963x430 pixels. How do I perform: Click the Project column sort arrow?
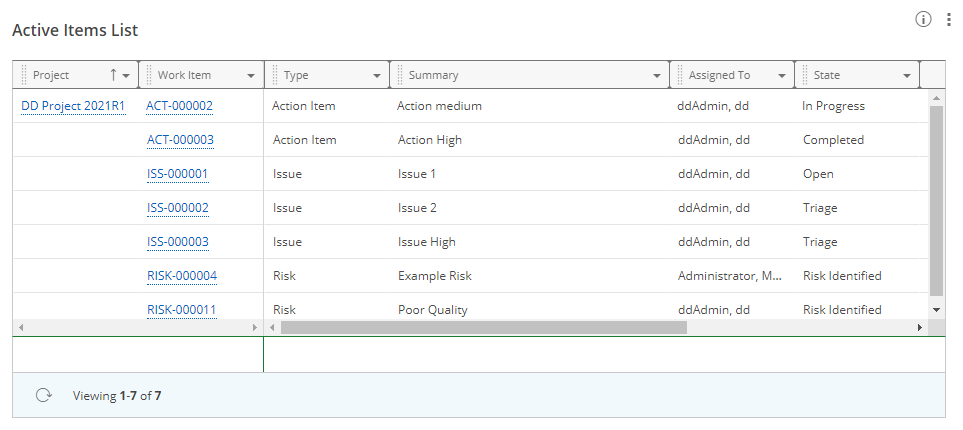[x=113, y=75]
